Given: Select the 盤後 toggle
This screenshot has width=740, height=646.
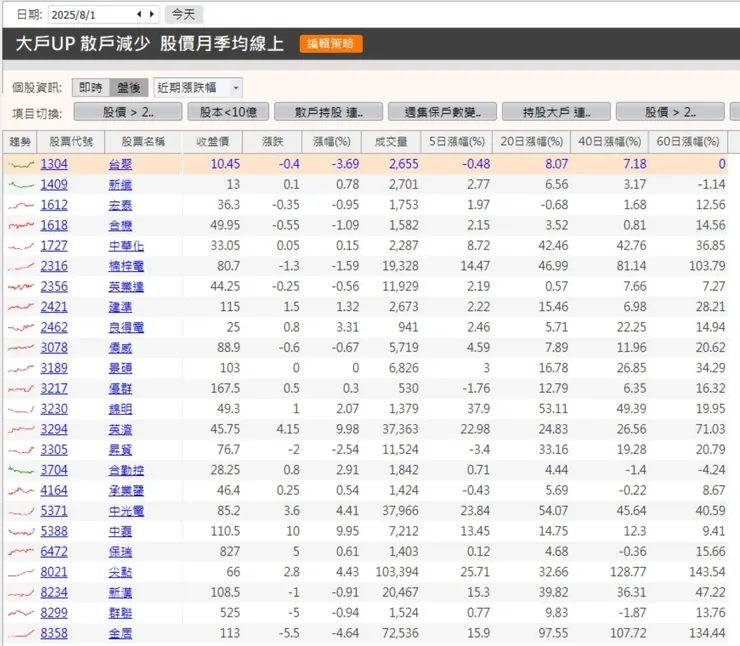Looking at the screenshot, I should click(129, 87).
